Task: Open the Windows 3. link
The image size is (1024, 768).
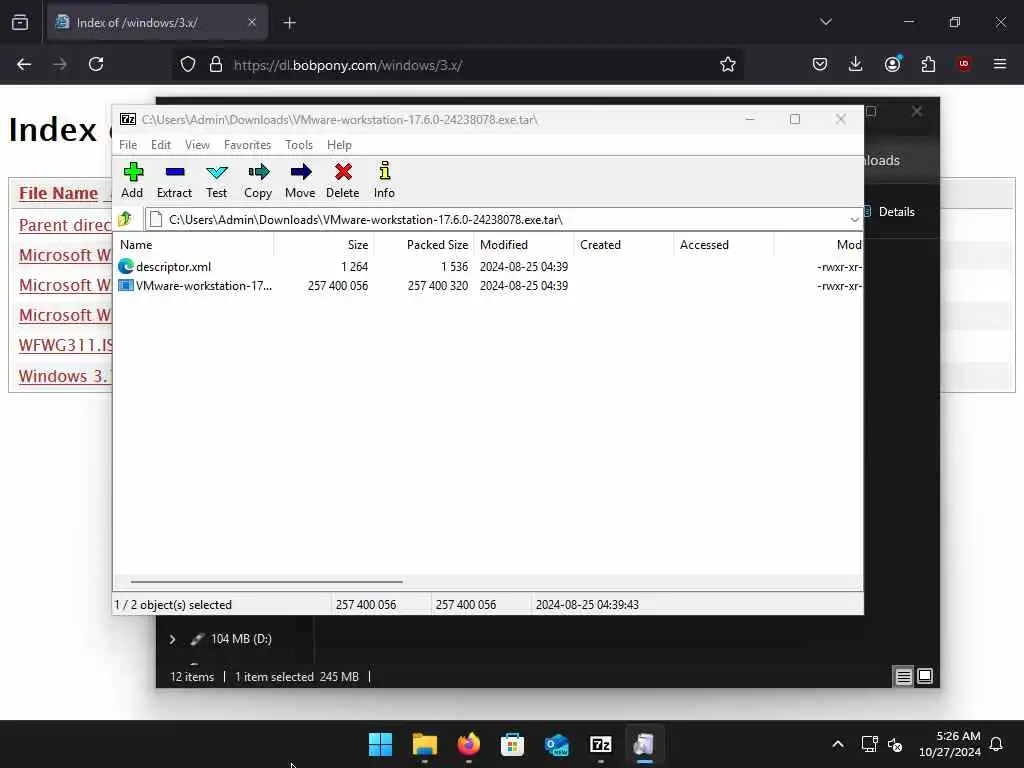Action: 65,376
